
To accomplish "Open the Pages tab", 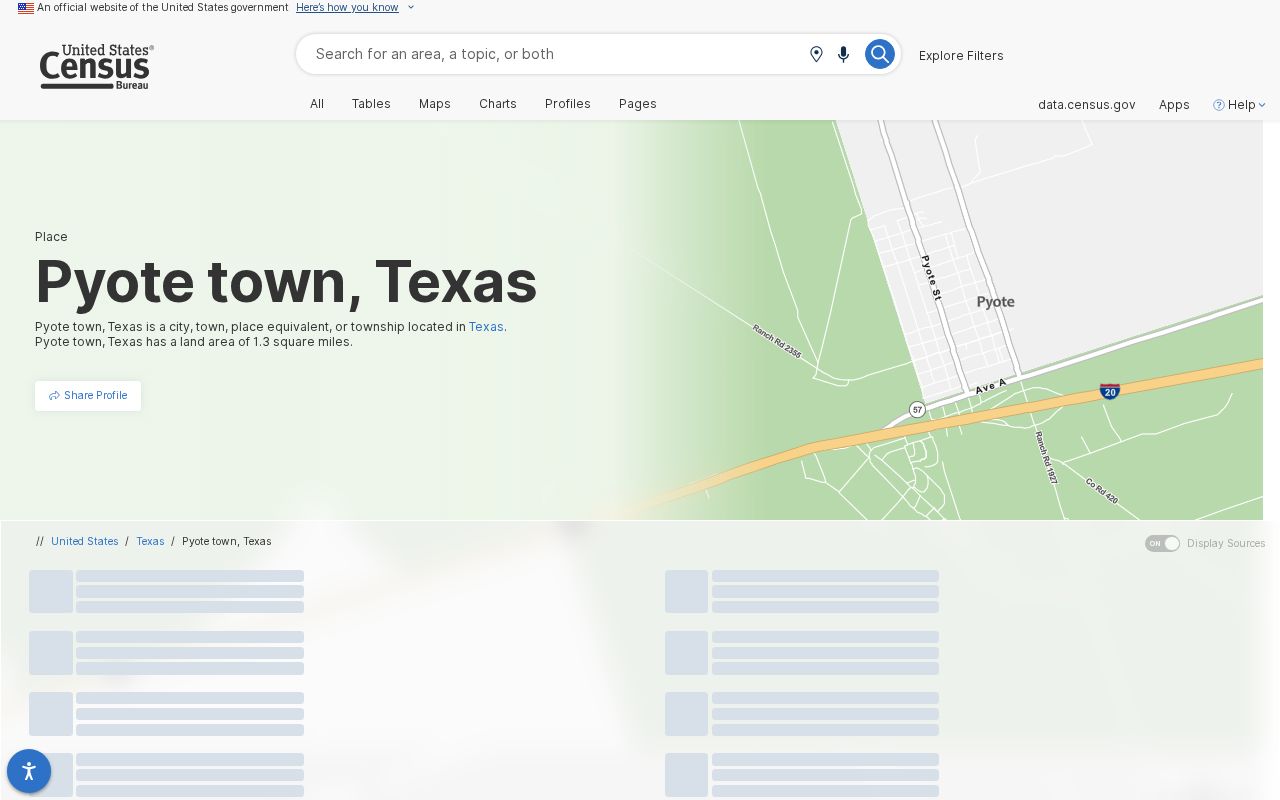I will coord(638,104).
